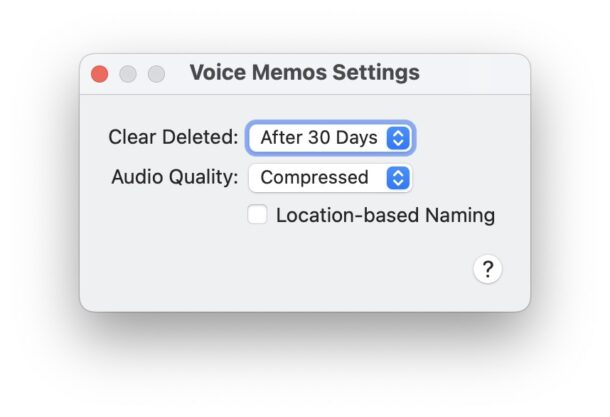Click the dimmed minimize window button
The height and width of the screenshot is (417, 610).
(128, 74)
